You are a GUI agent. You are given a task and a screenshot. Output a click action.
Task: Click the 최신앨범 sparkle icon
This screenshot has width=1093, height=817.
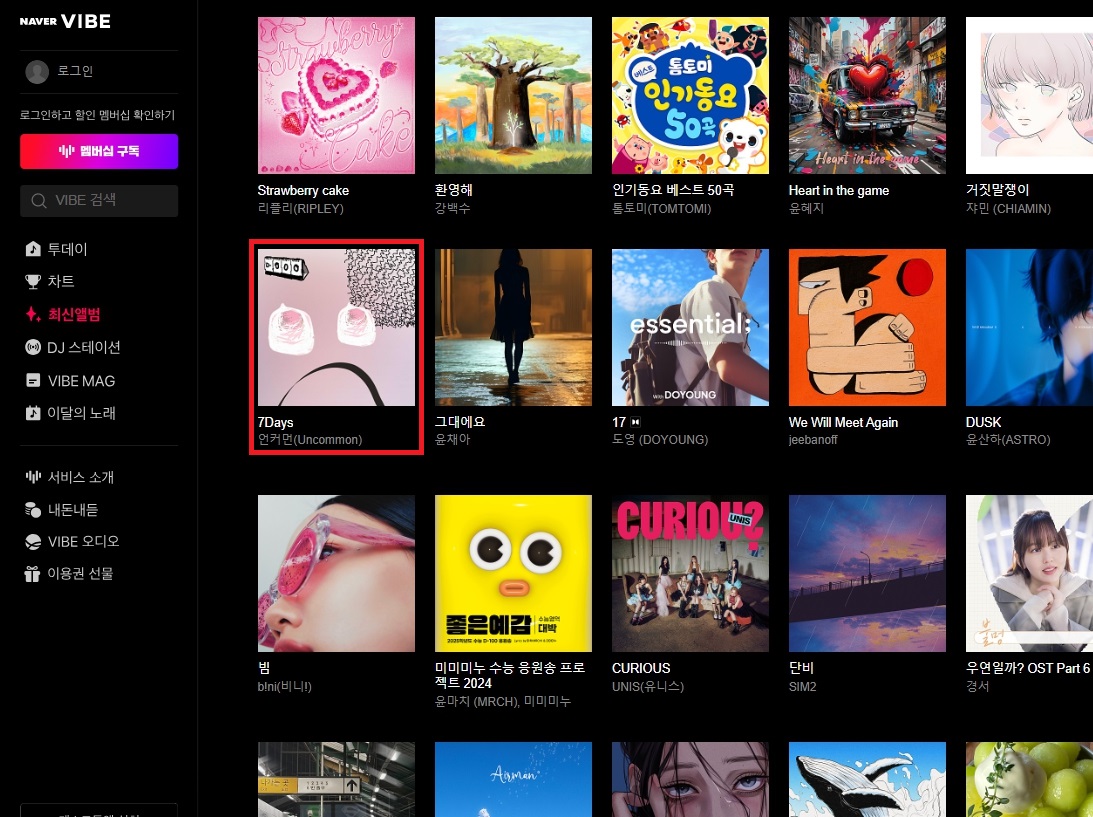point(33,314)
